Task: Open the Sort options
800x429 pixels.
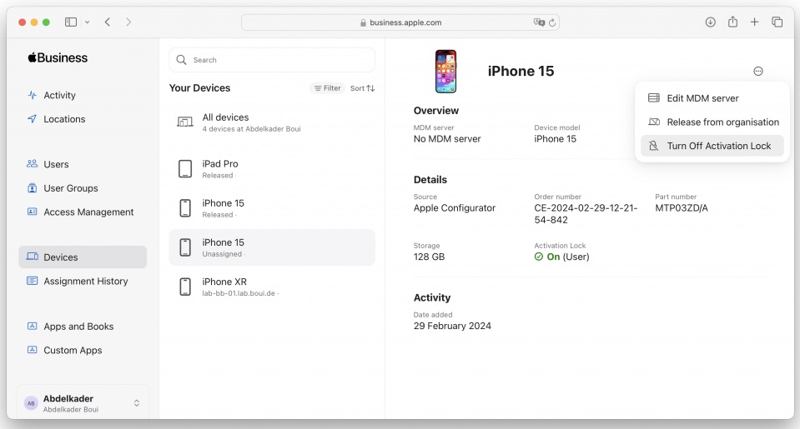Action: [362, 88]
